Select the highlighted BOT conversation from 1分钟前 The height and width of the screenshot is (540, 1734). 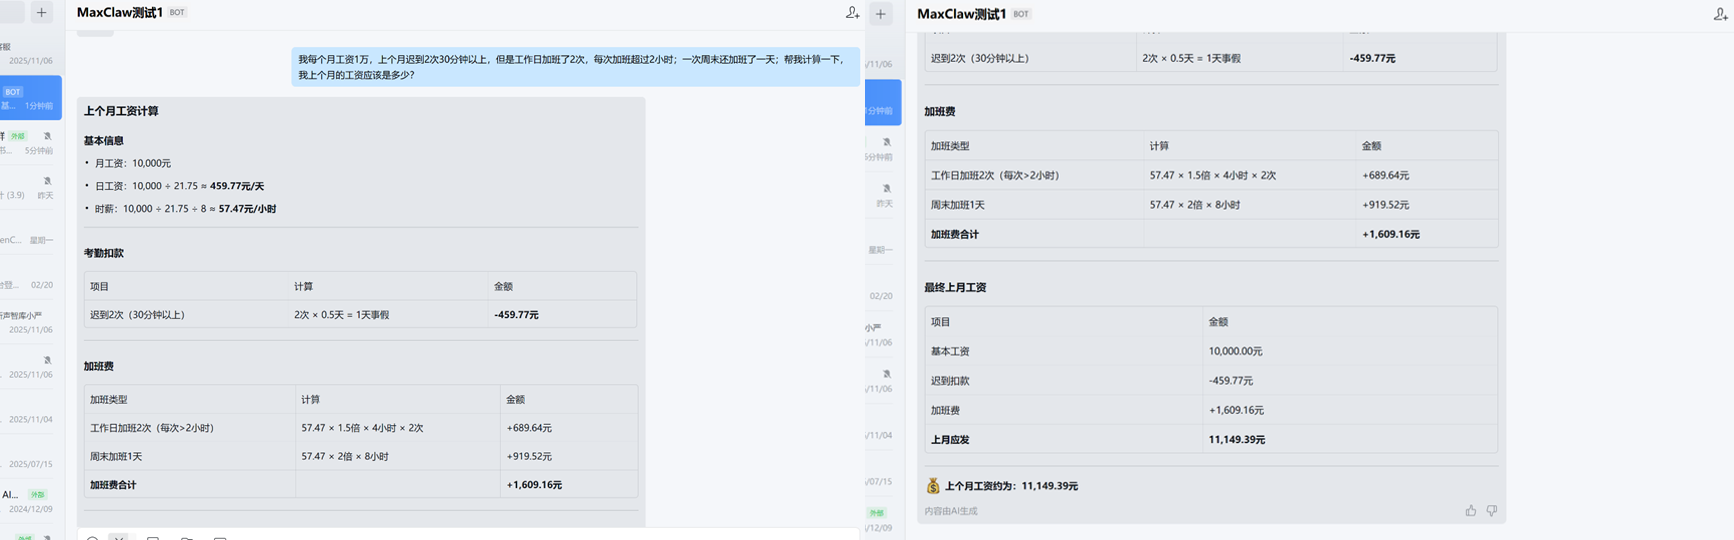pyautogui.click(x=30, y=98)
